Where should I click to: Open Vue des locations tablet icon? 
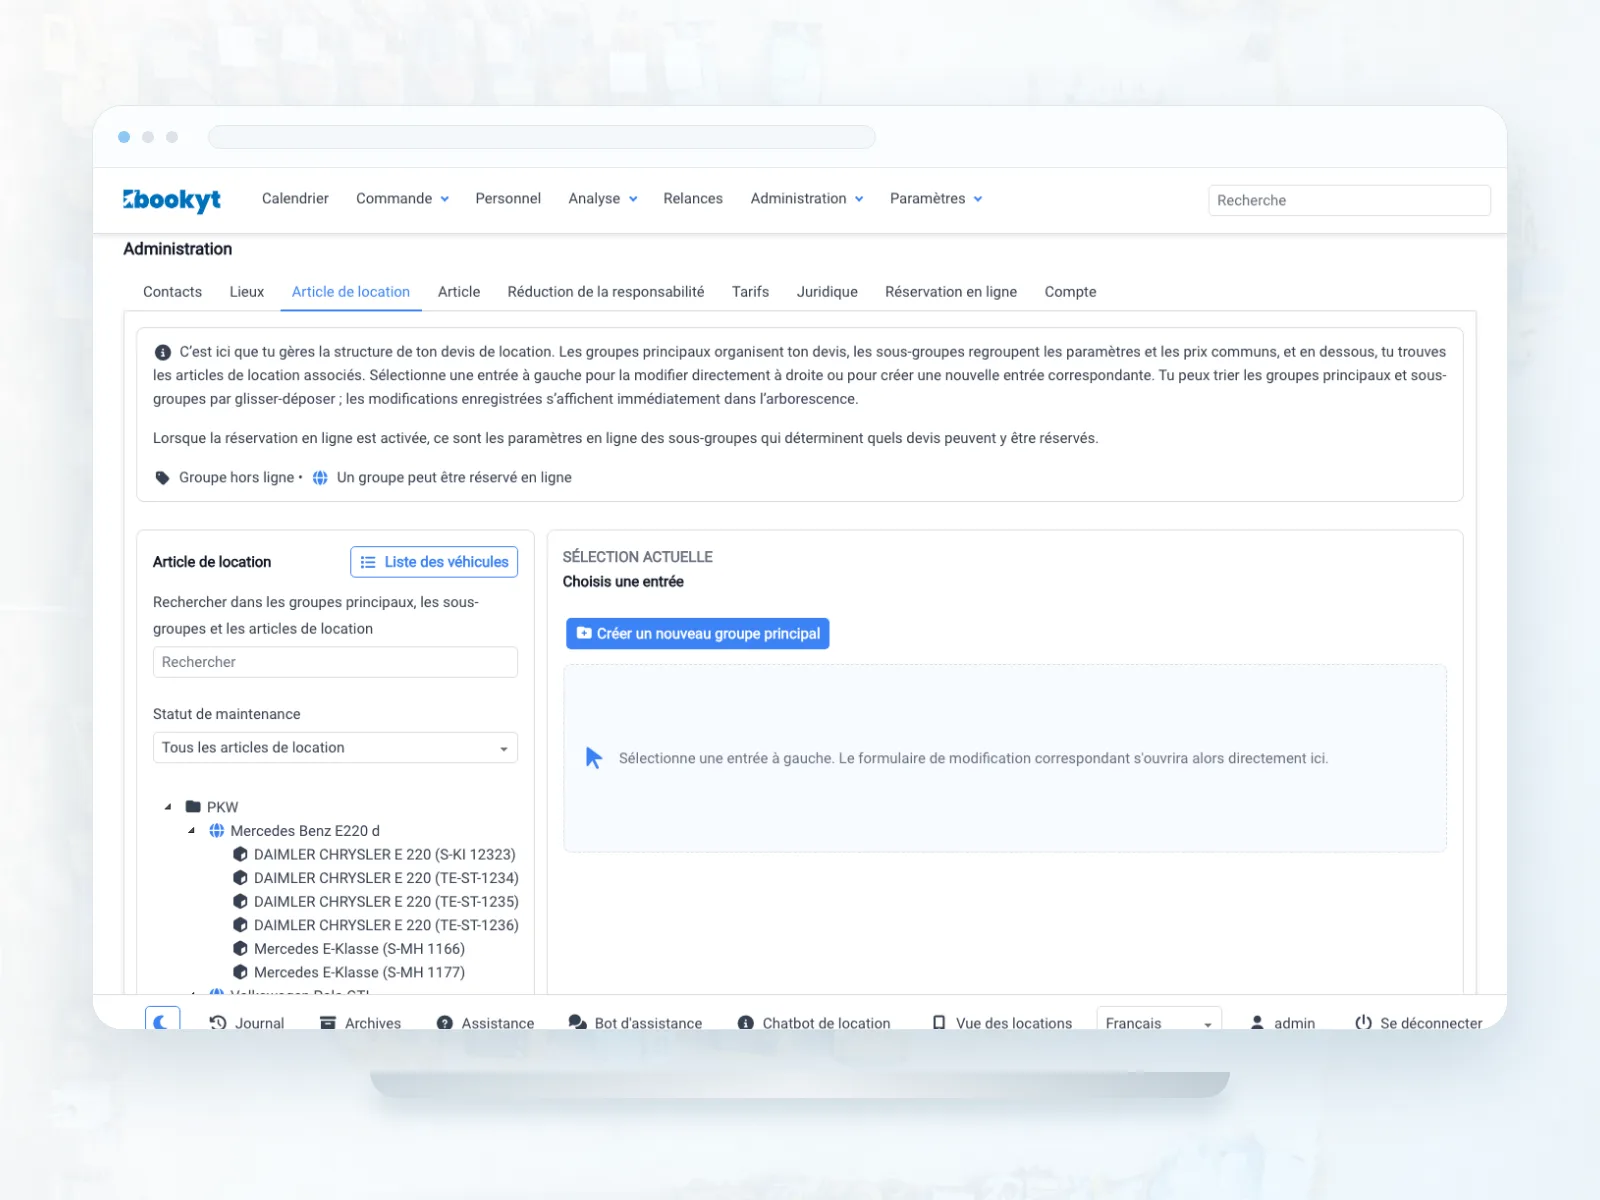939,1022
